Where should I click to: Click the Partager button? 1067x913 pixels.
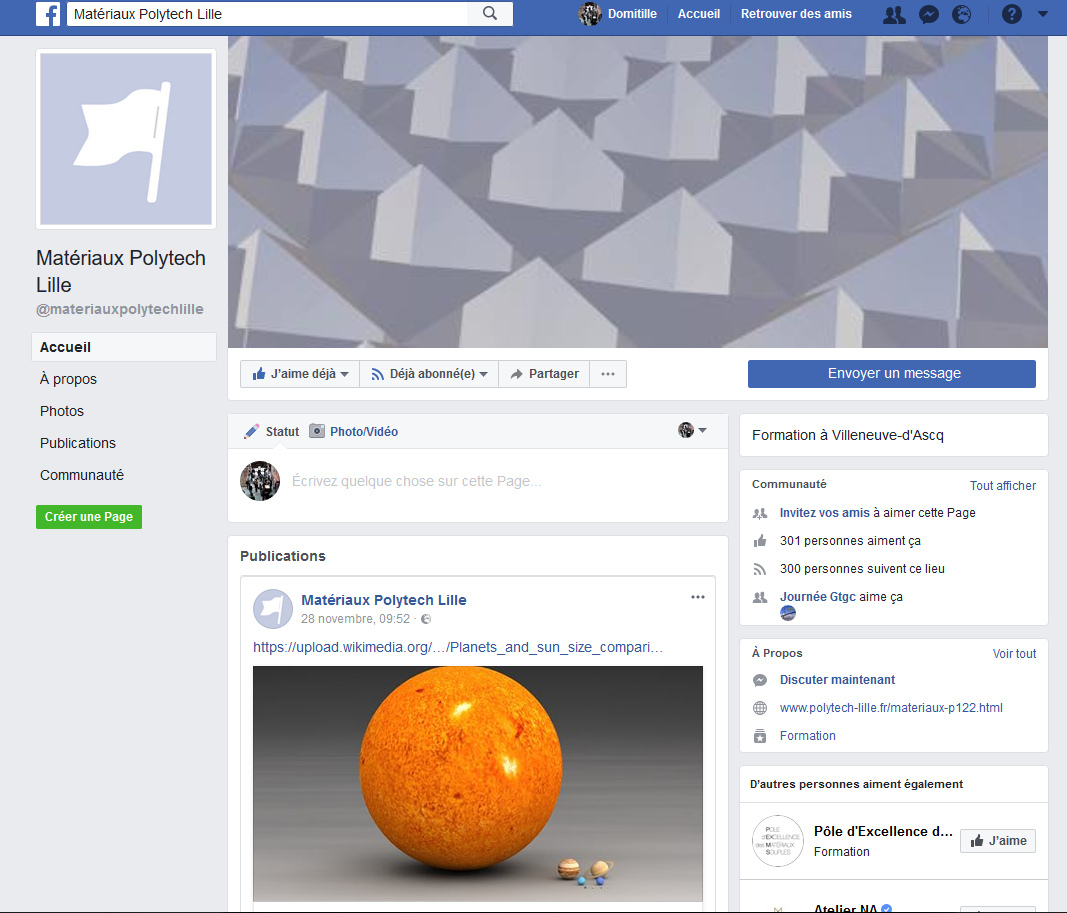[x=544, y=374]
